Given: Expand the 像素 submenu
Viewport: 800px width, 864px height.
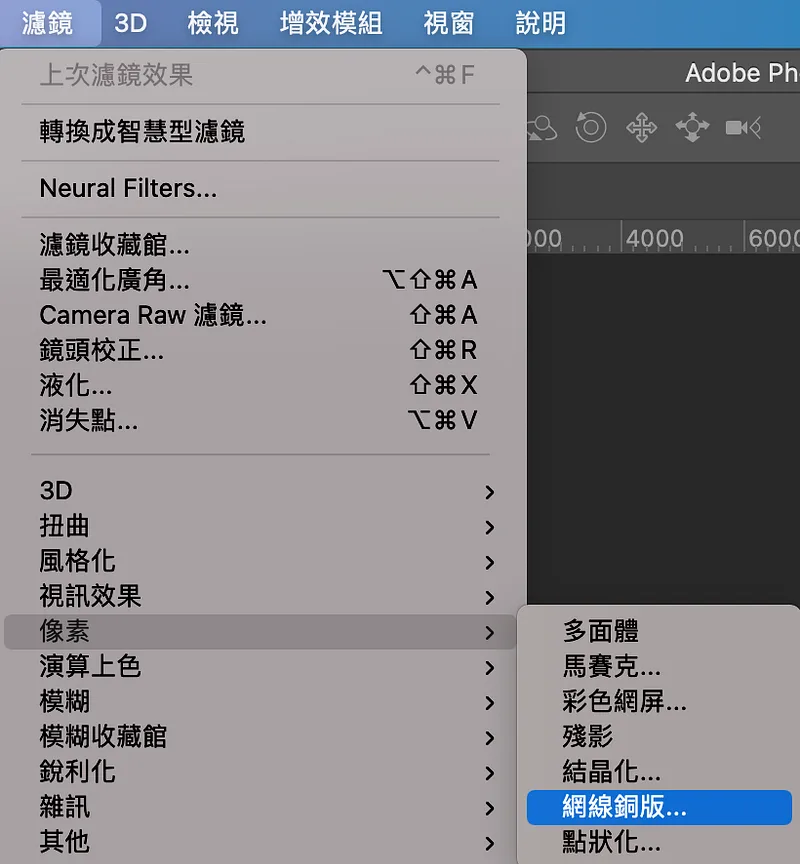Looking at the screenshot, I should (260, 631).
